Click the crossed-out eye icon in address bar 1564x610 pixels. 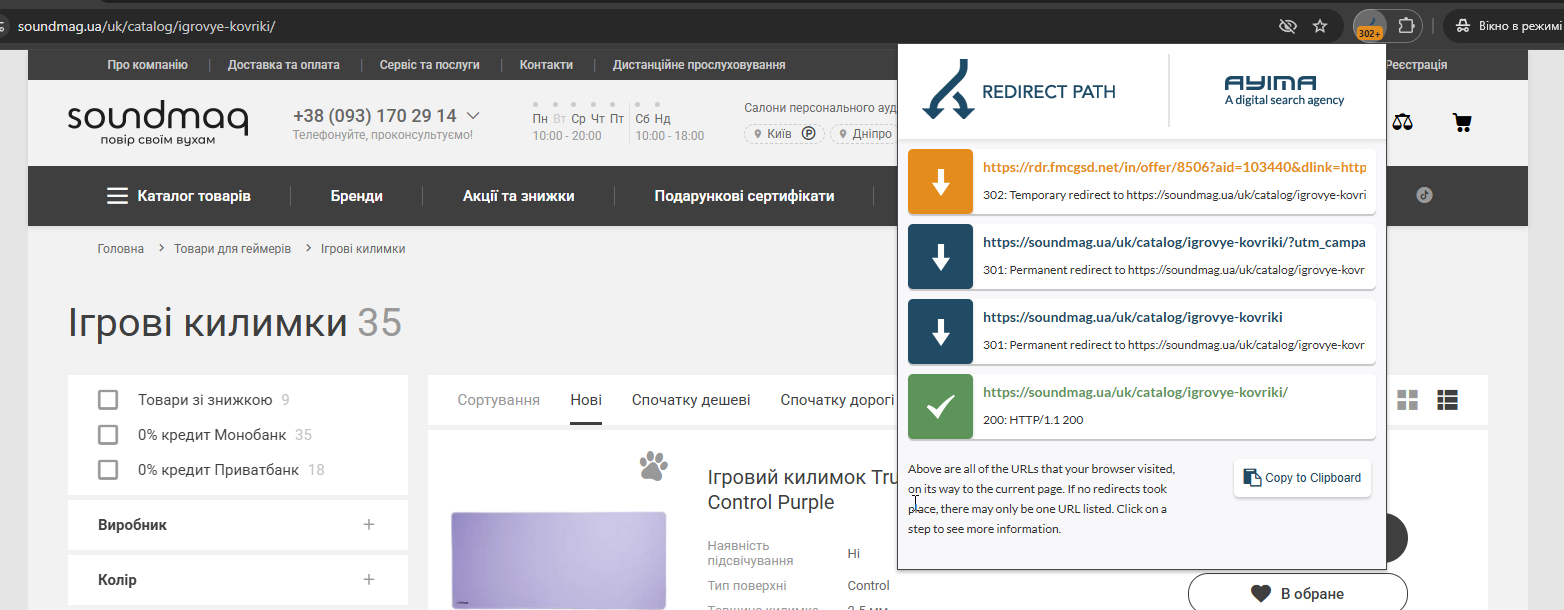(1288, 26)
